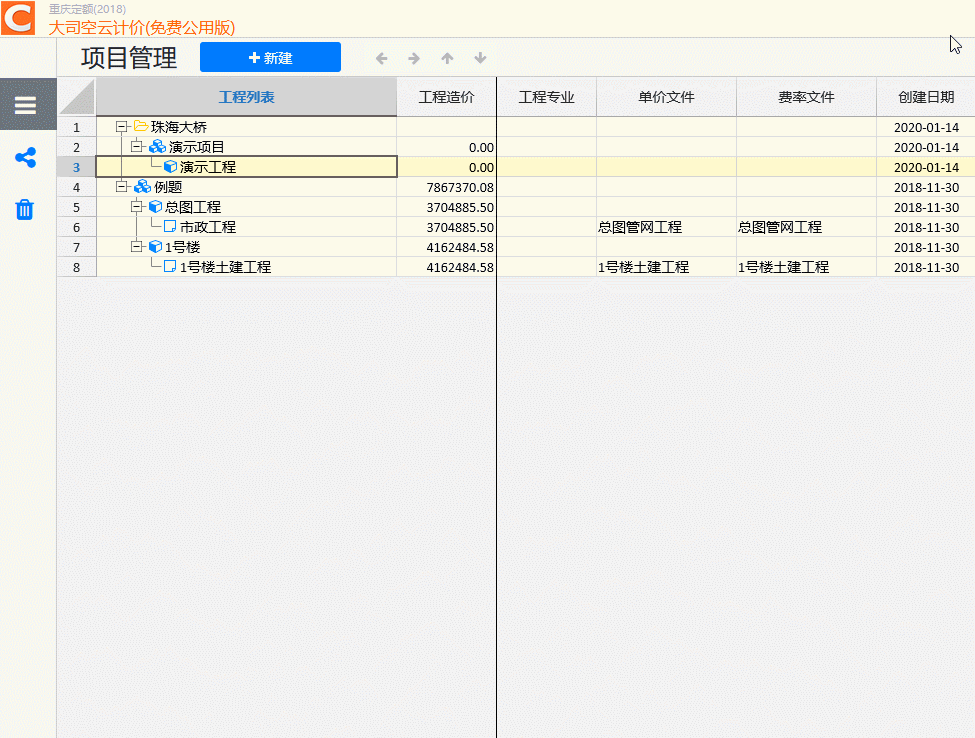
Task: Click the 工程造价 column header
Action: 446,97
